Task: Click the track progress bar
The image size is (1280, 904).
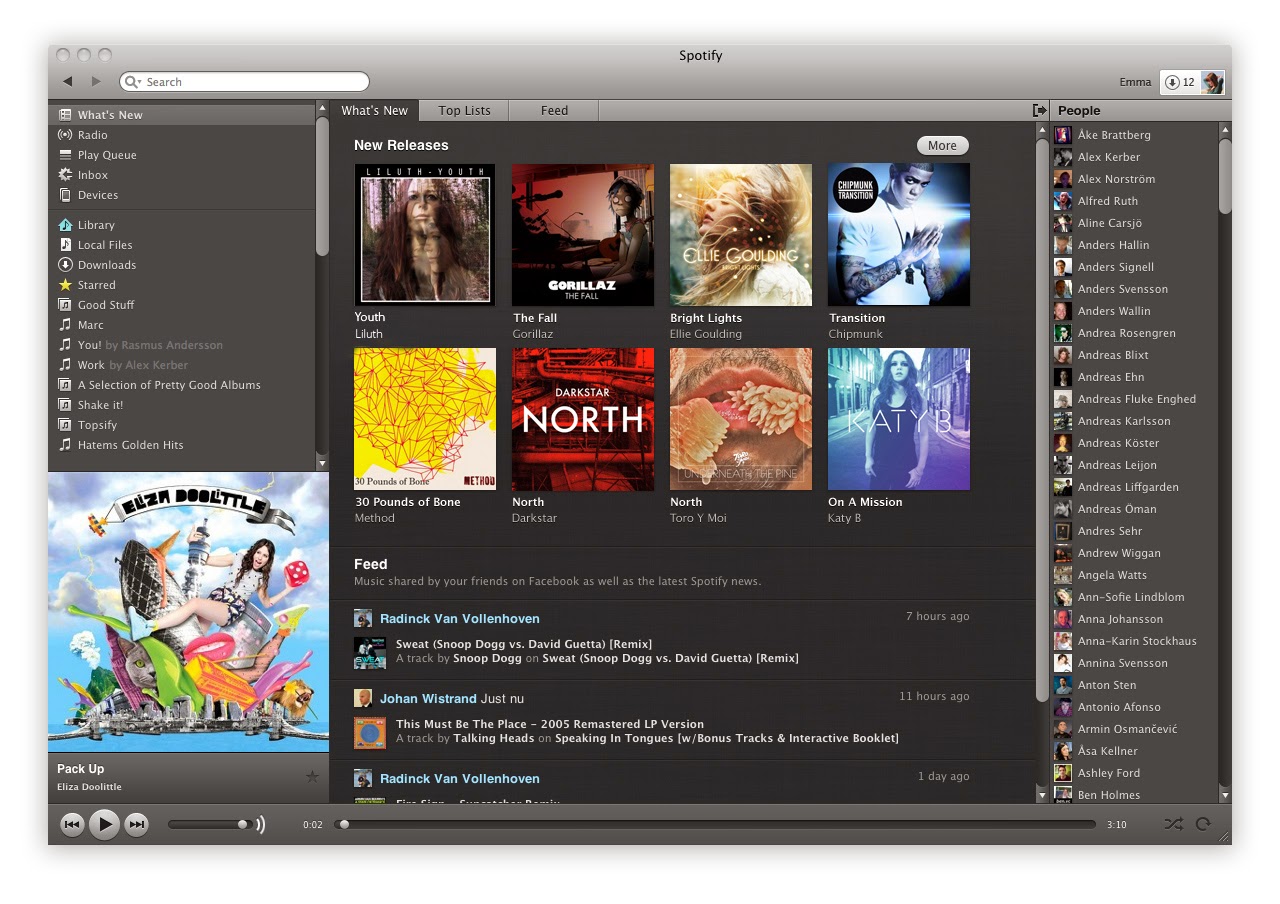Action: coord(716,824)
